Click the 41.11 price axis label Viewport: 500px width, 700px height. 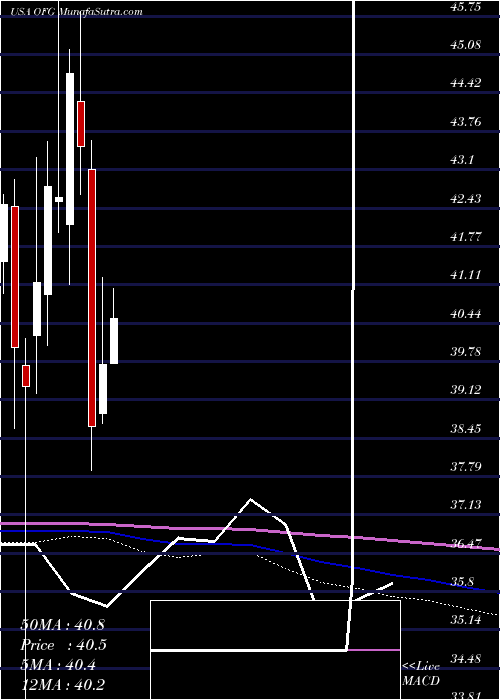tap(466, 275)
